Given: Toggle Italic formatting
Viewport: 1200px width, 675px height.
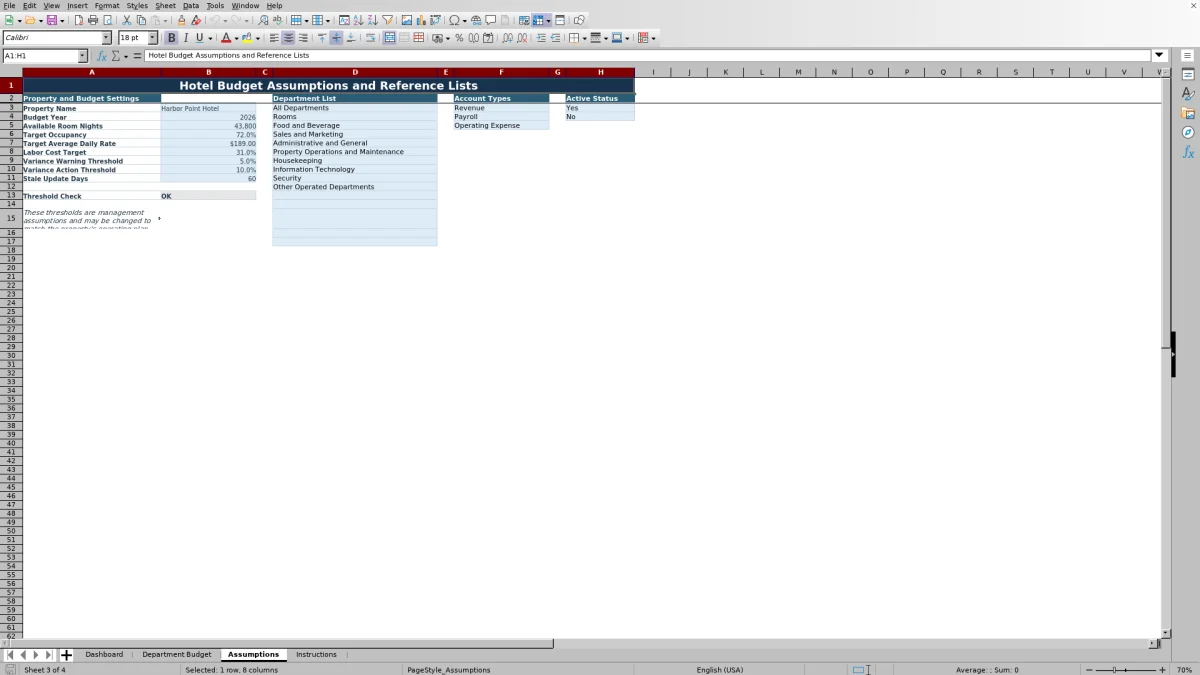Looking at the screenshot, I should (x=185, y=38).
